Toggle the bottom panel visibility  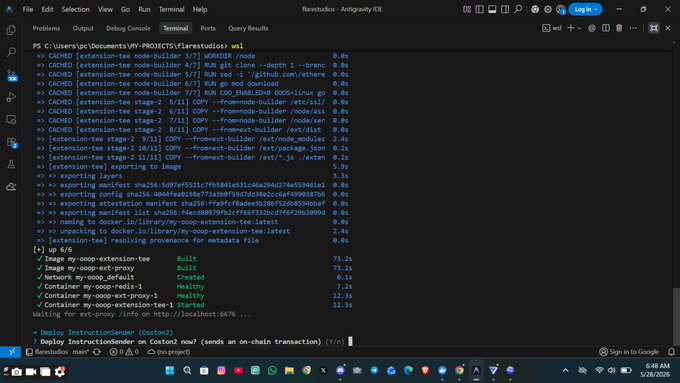tap(492, 9)
